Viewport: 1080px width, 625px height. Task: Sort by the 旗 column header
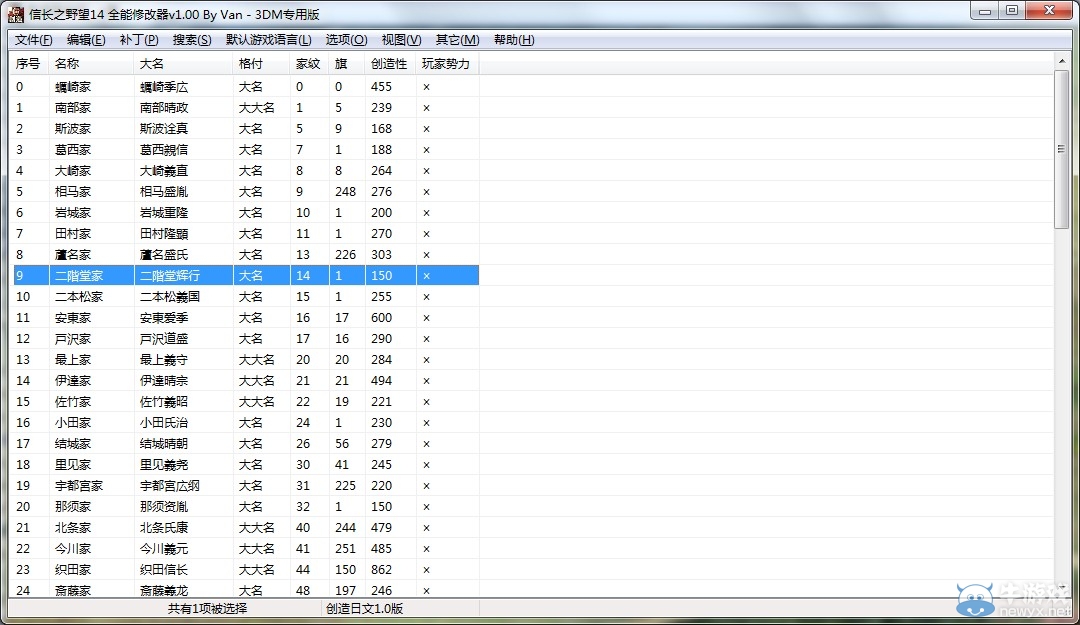[347, 63]
